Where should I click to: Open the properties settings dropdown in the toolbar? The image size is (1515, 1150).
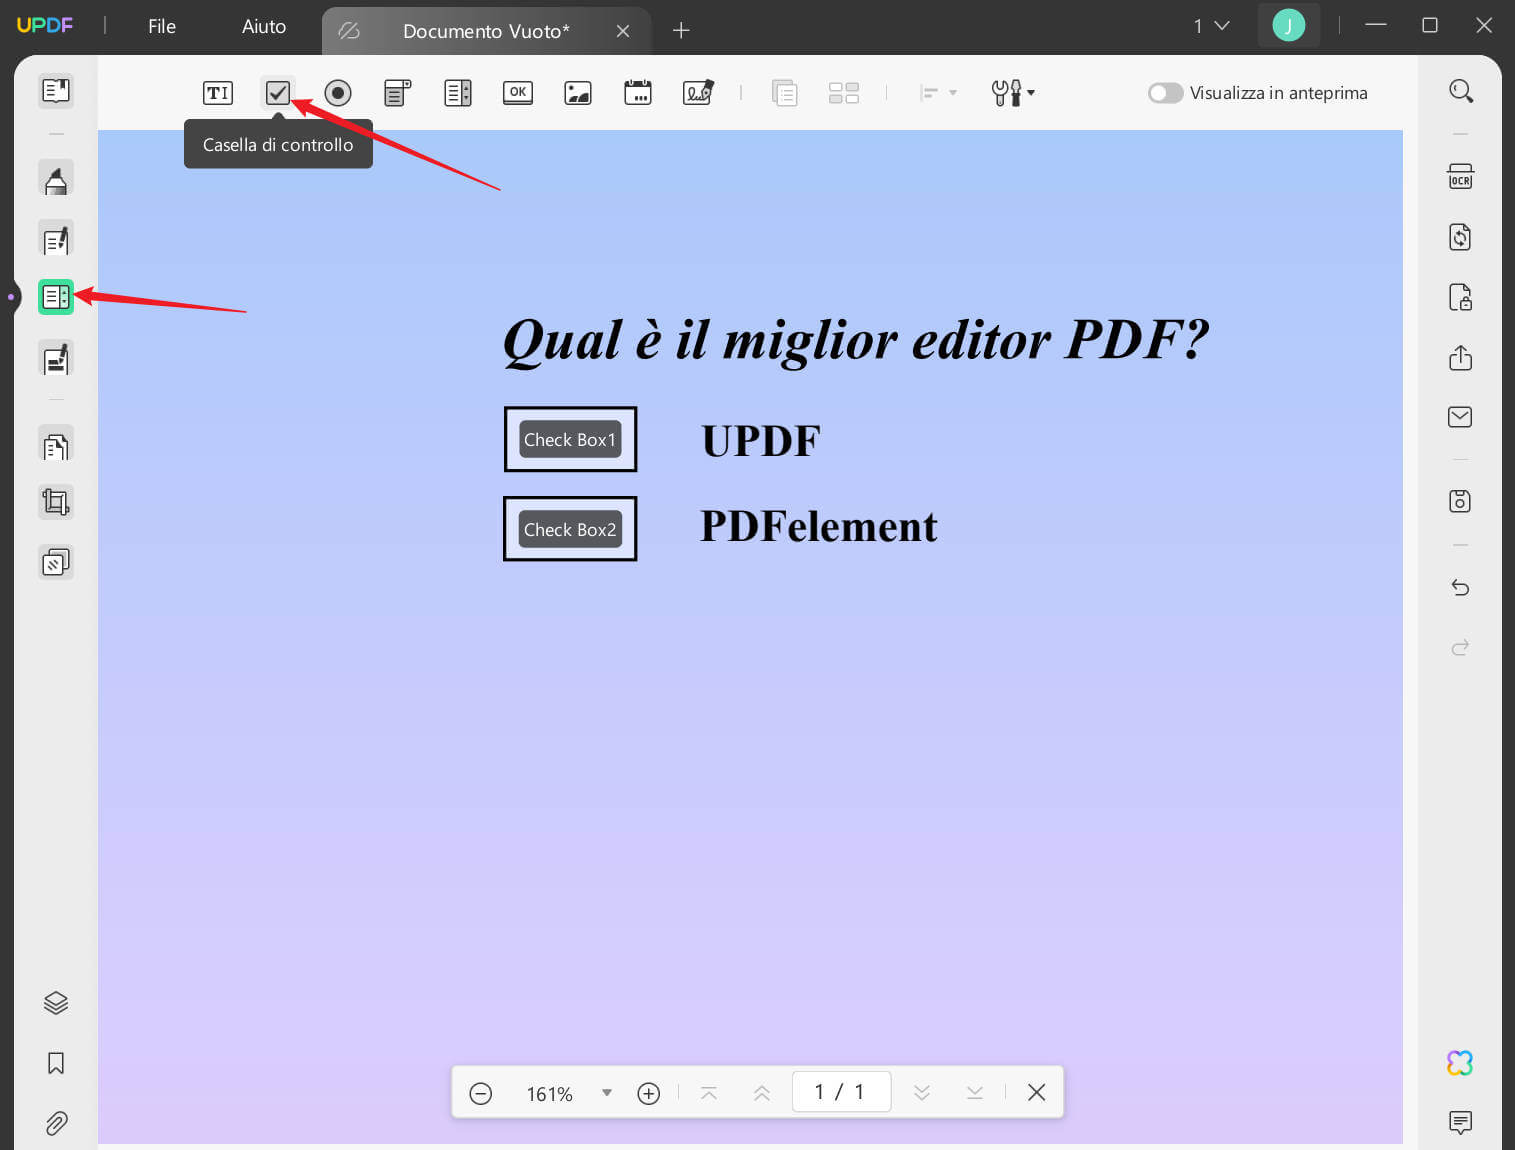pyautogui.click(x=1012, y=92)
